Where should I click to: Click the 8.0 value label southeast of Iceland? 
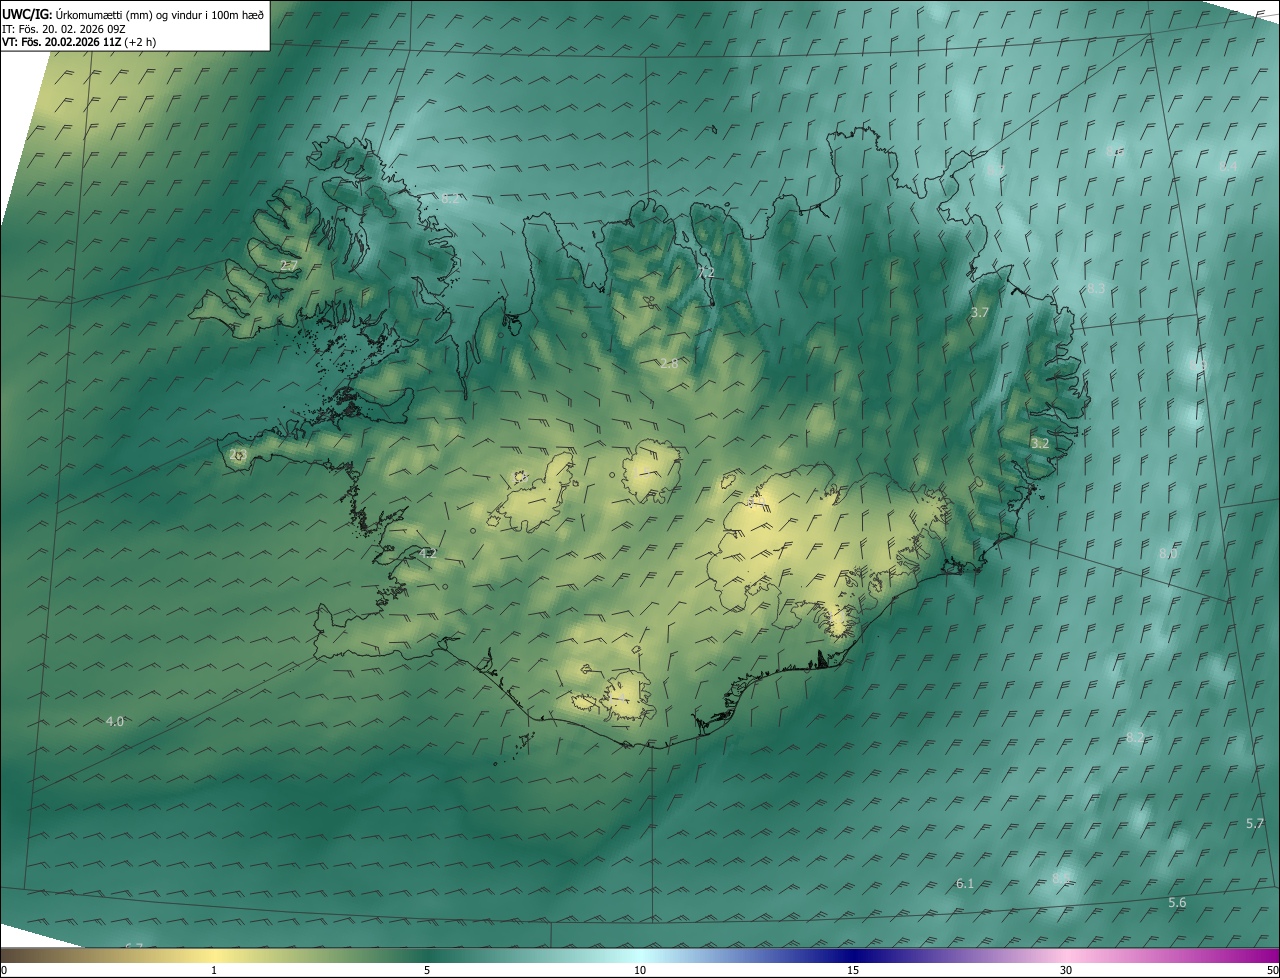pos(1168,553)
